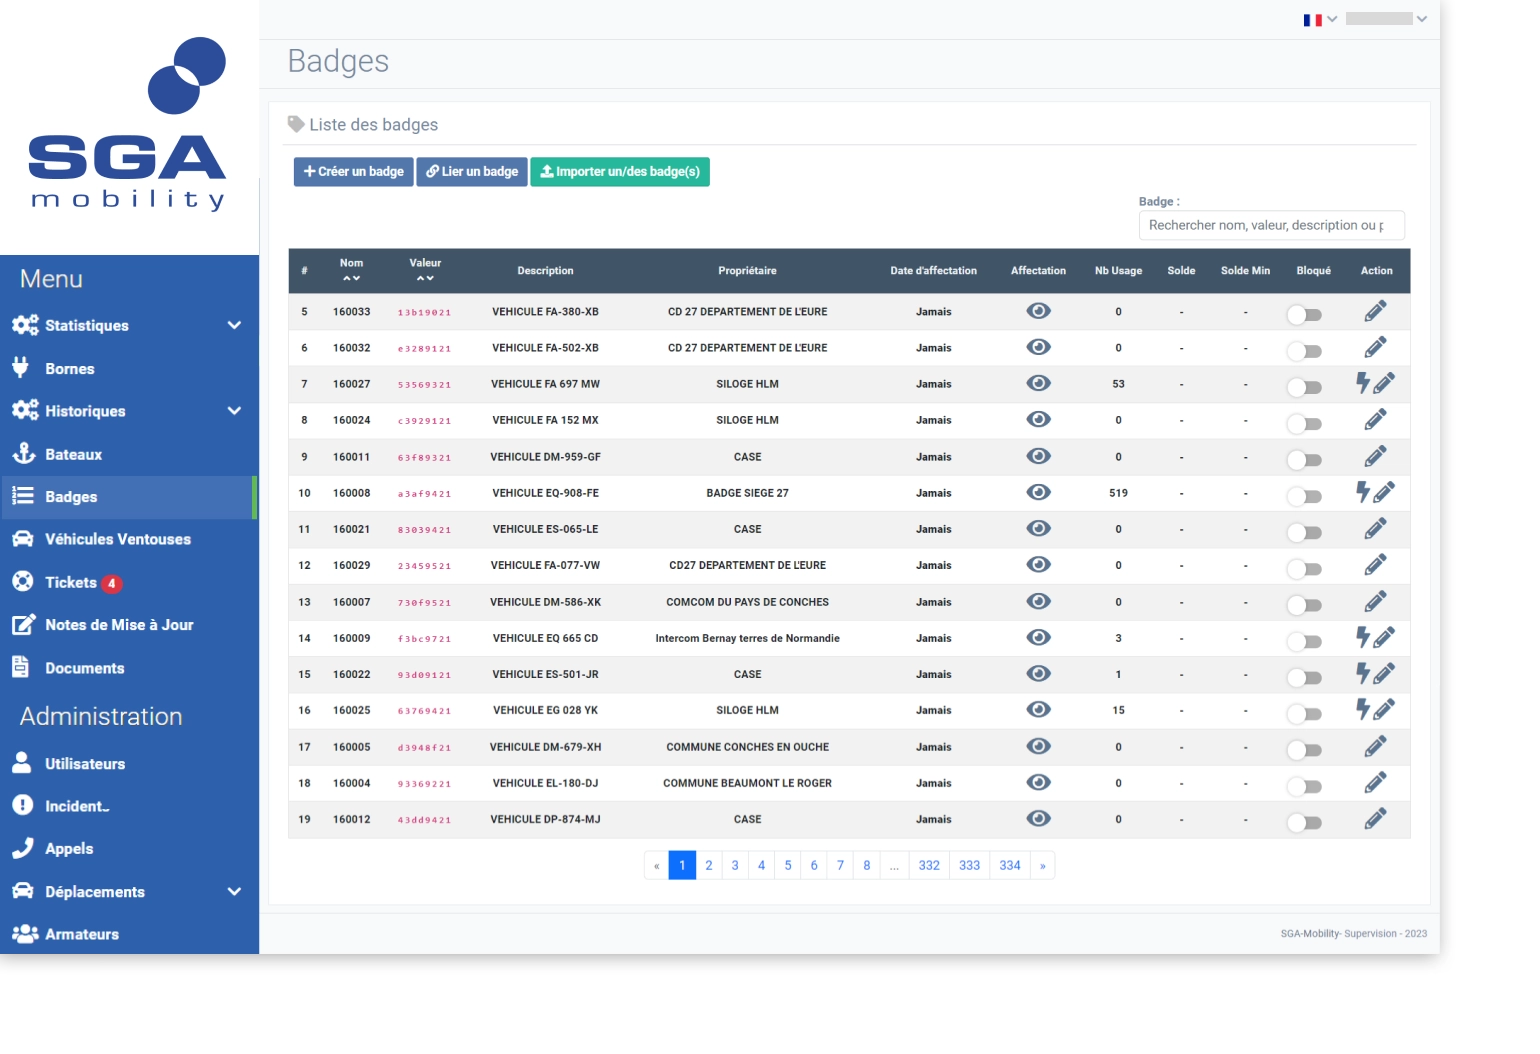
Task: Enable blocked switch for VEHICULE DM-959-GF
Action: click(1304, 460)
